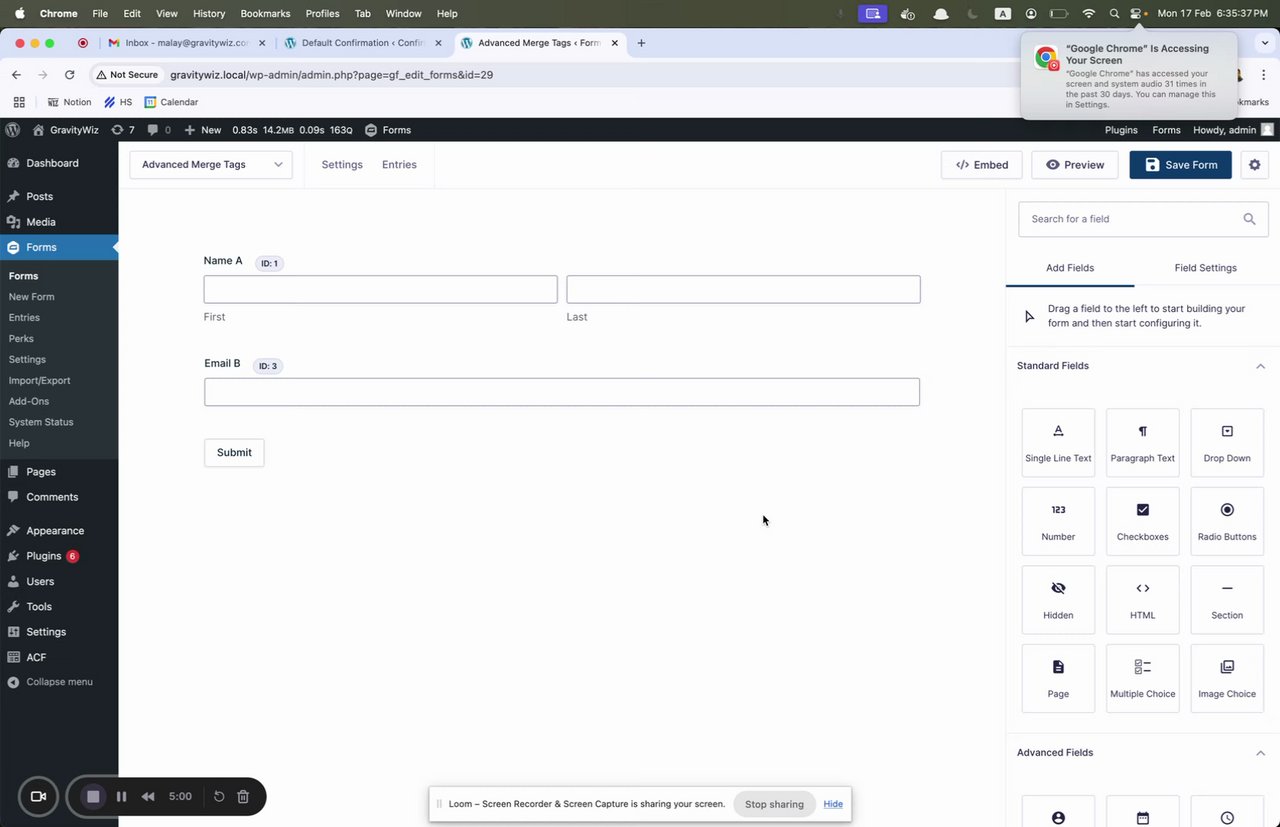Add a Single Line Text field
This screenshot has height=827, width=1280.
(1058, 442)
